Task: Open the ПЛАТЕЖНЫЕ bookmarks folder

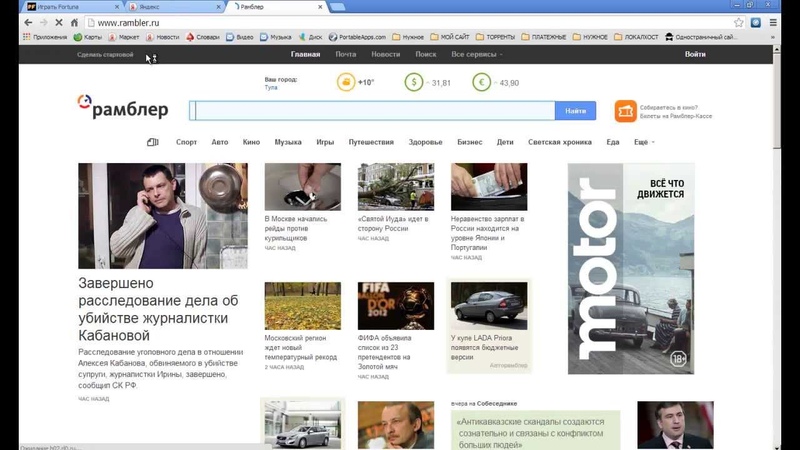Action: [x=544, y=37]
